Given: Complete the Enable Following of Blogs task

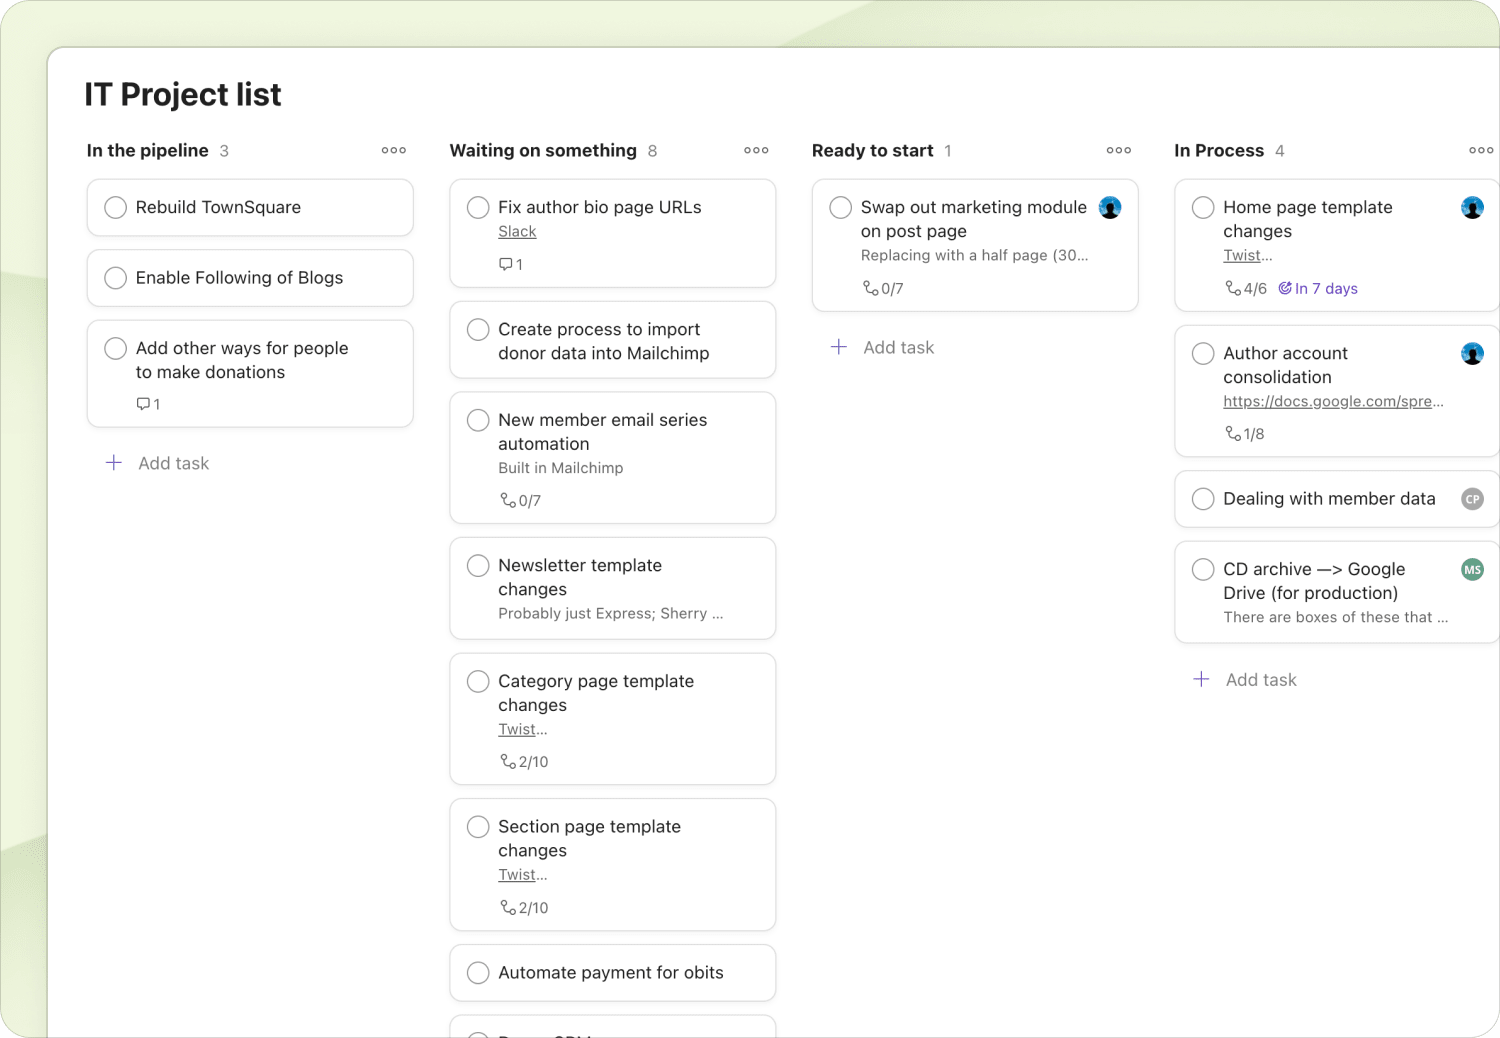Looking at the screenshot, I should click(116, 278).
